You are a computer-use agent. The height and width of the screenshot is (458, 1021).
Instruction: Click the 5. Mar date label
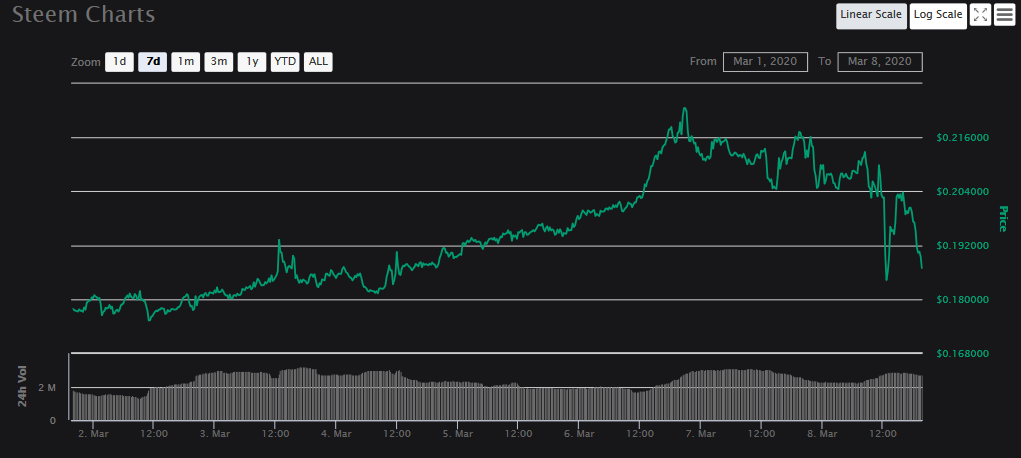click(456, 433)
